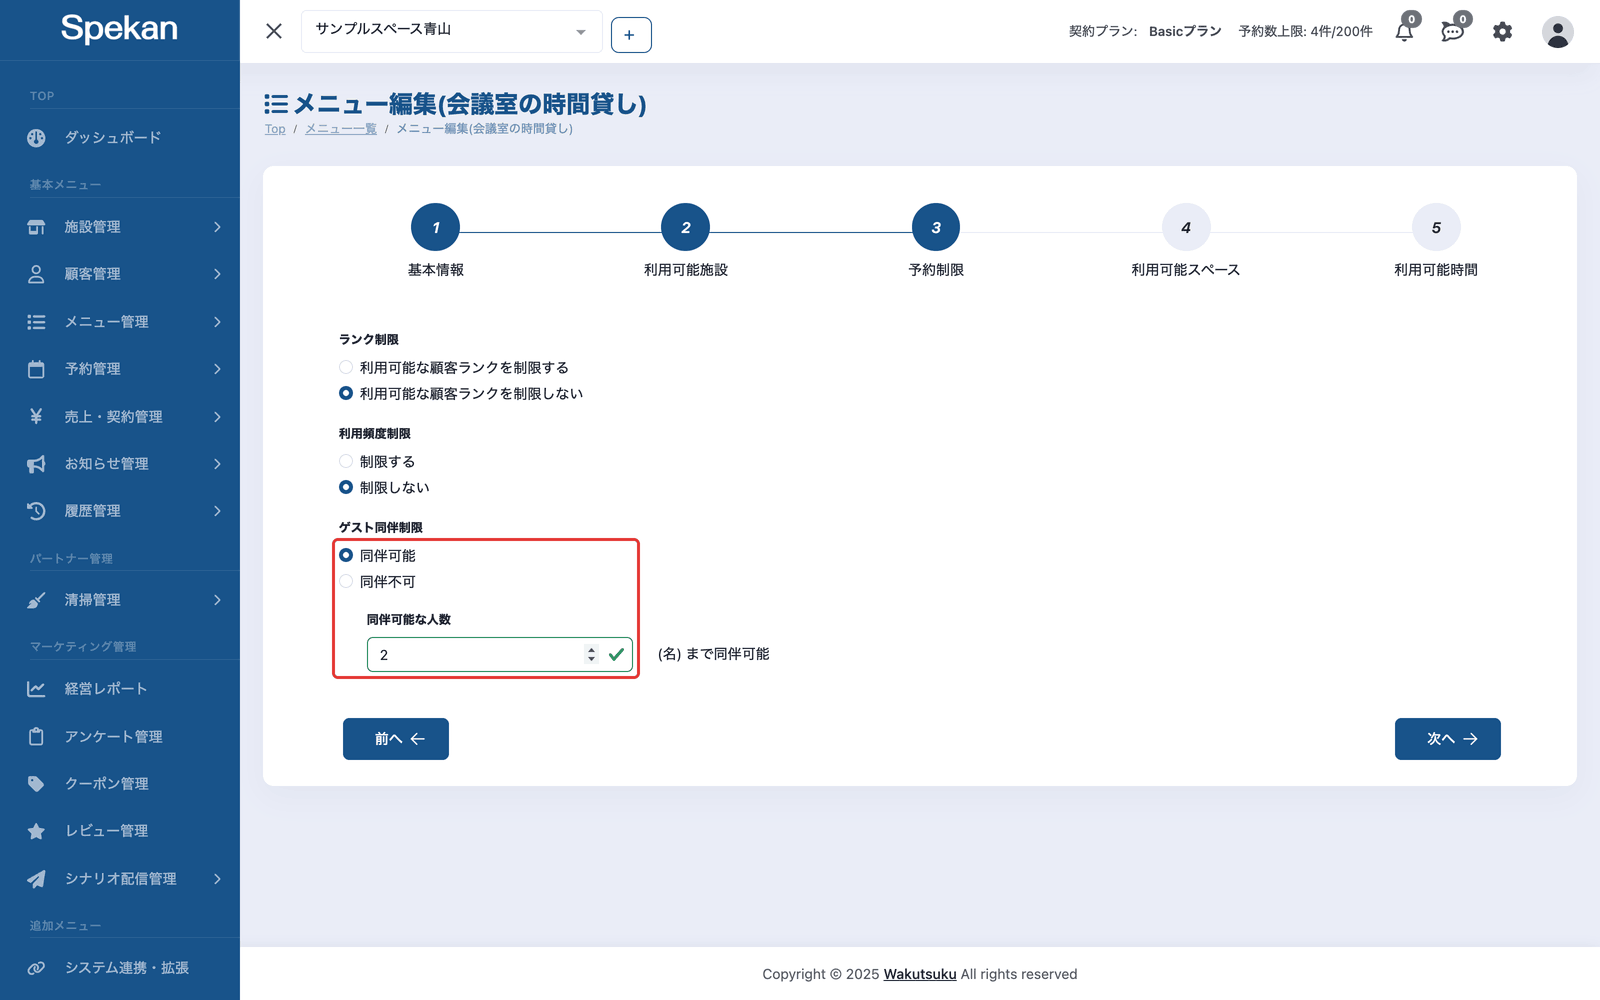This screenshot has height=1000, width=1600.
Task: Open the chat messages icon
Action: pyautogui.click(x=1452, y=32)
